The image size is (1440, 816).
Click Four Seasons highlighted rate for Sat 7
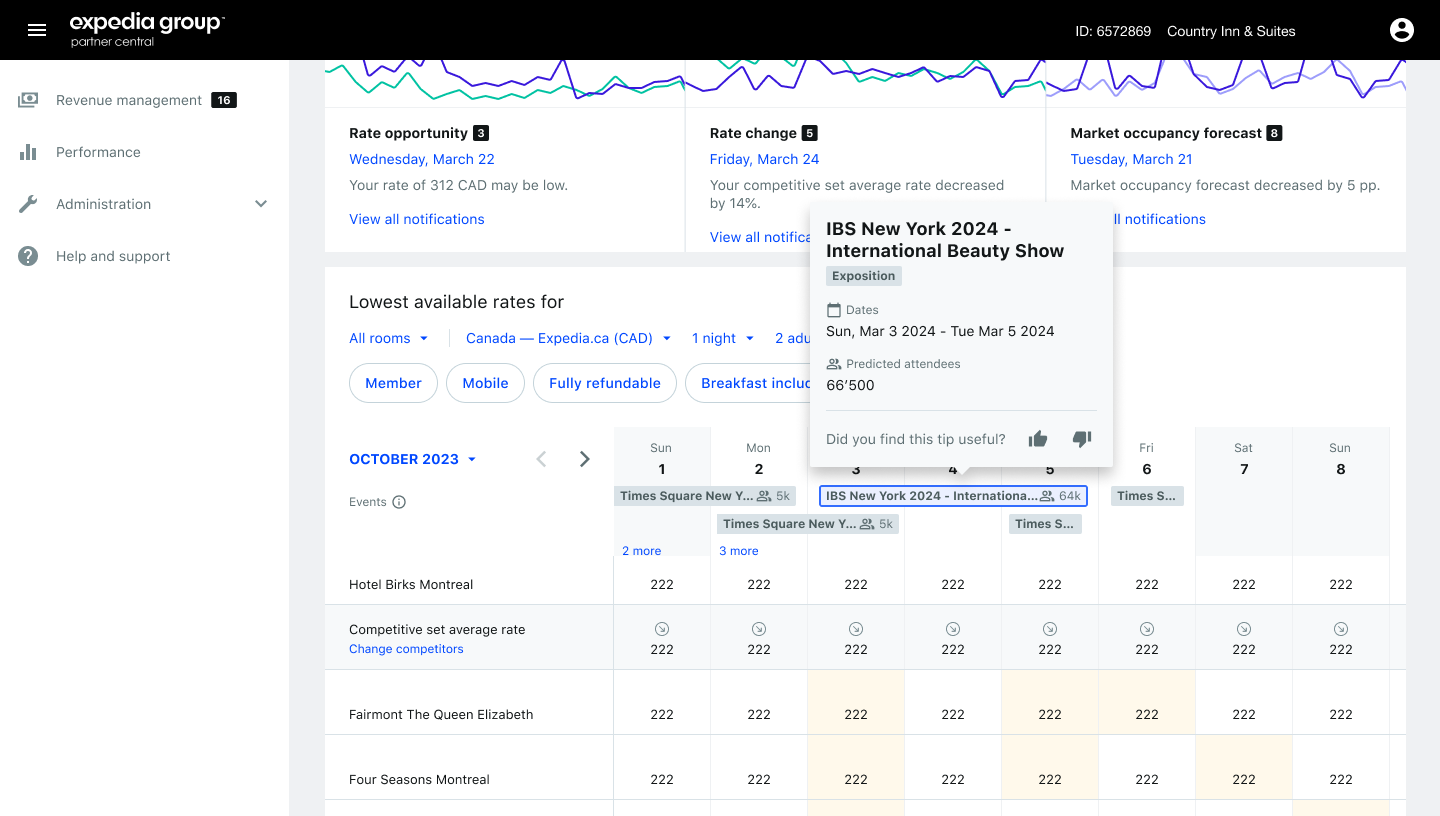(1244, 779)
